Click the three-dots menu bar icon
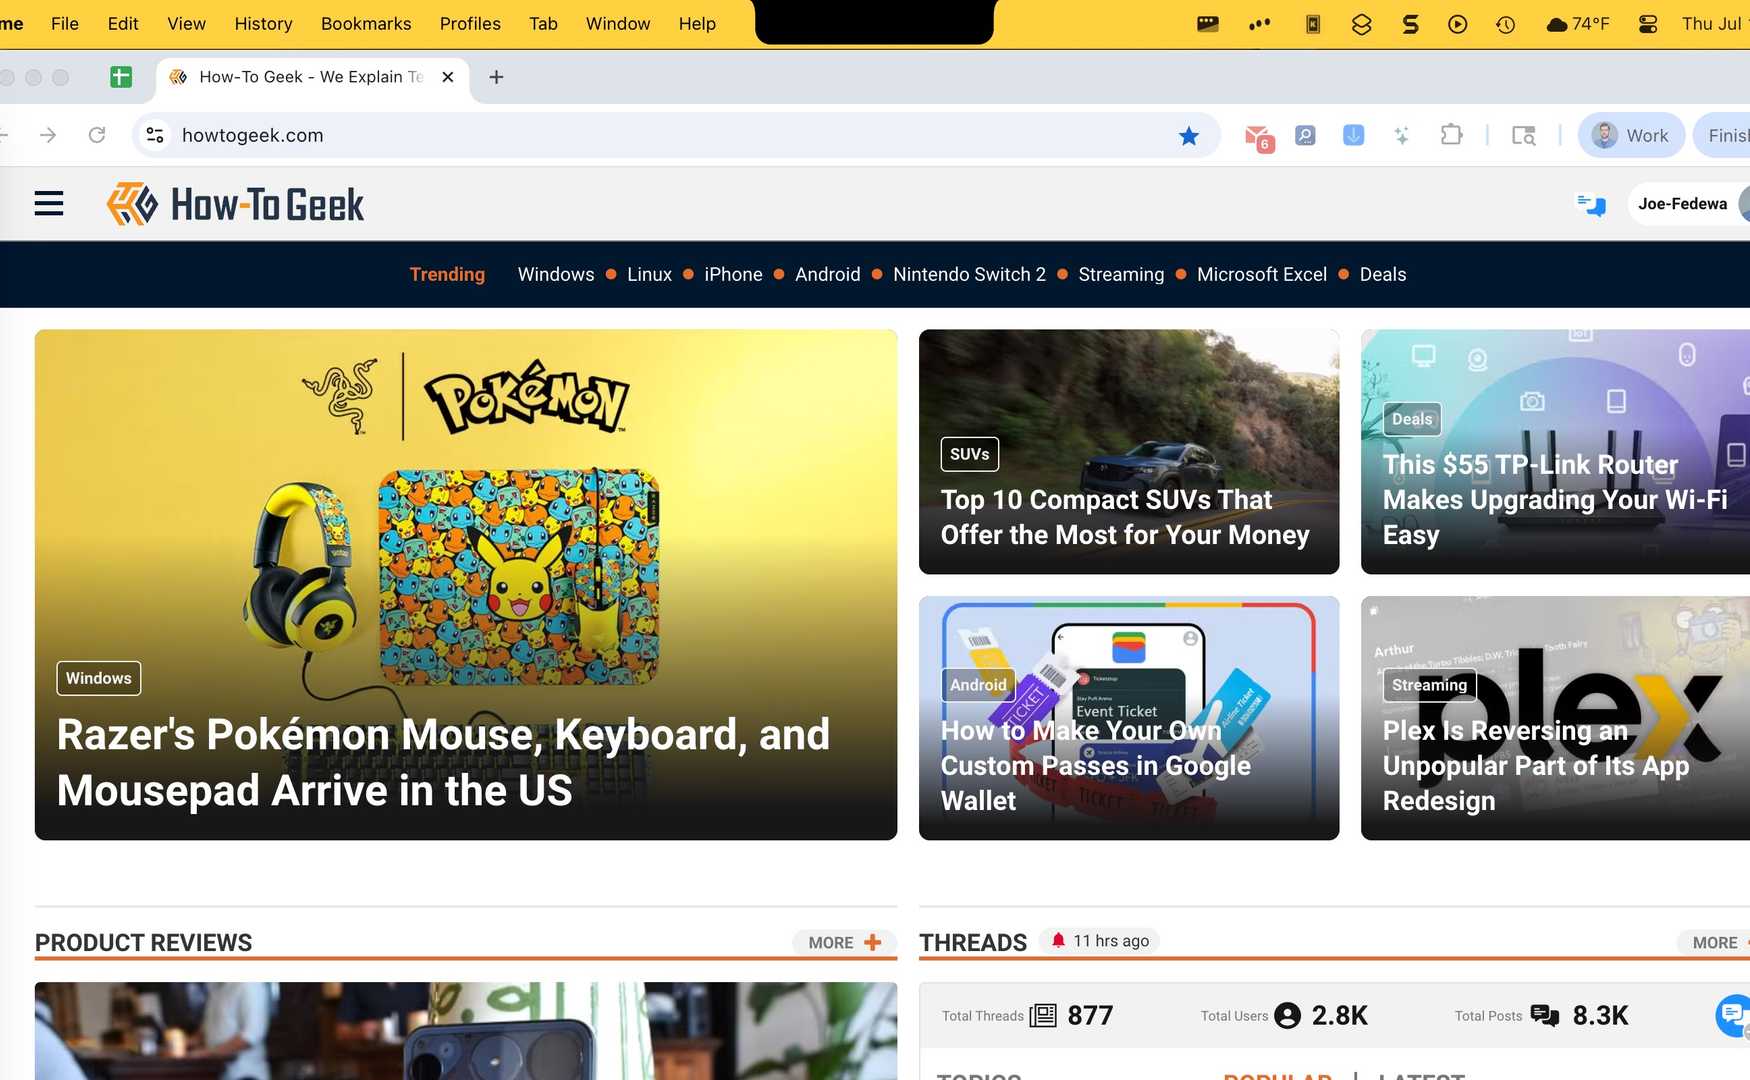The width and height of the screenshot is (1750, 1080). tap(1260, 24)
